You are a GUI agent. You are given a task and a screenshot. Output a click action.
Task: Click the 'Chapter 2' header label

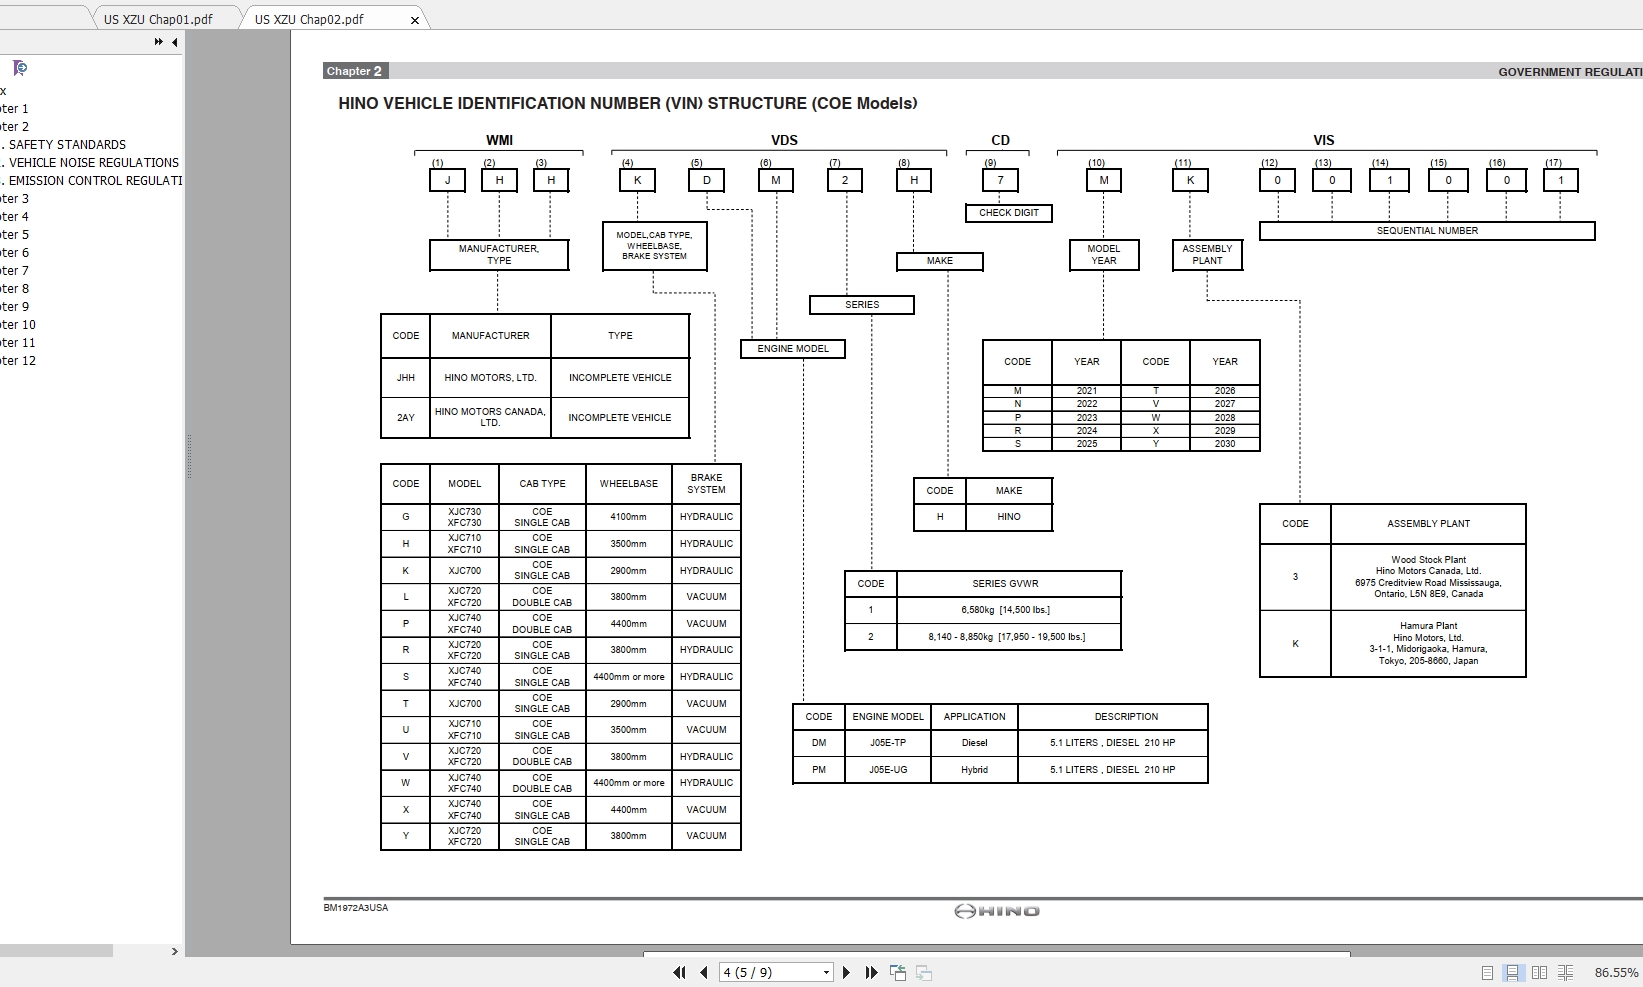click(355, 71)
